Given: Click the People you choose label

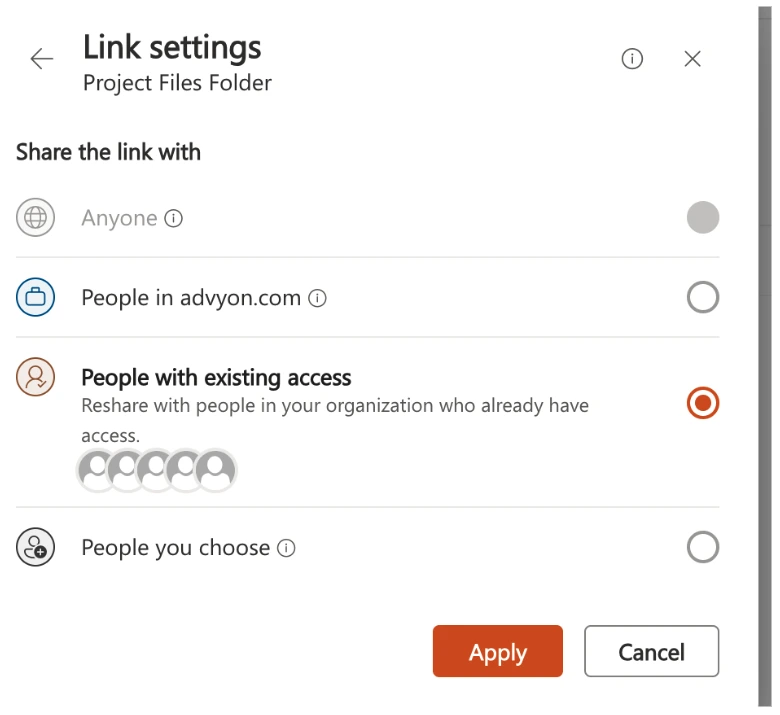Looking at the screenshot, I should [175, 548].
